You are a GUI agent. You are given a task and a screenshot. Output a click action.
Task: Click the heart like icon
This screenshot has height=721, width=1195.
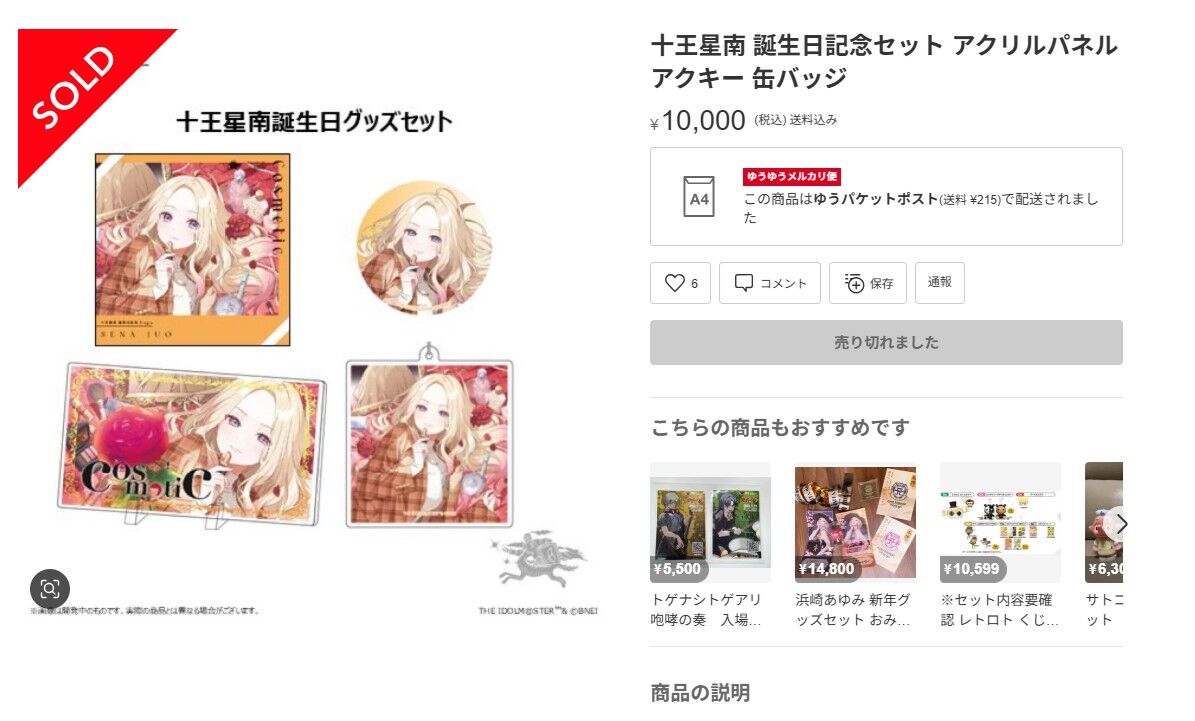point(674,283)
